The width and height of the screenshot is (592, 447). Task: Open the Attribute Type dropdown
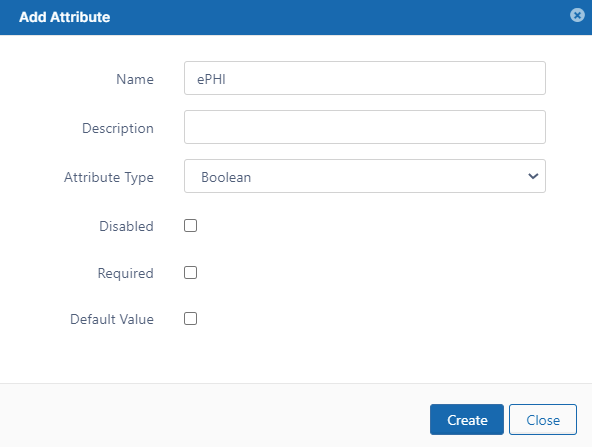click(365, 176)
